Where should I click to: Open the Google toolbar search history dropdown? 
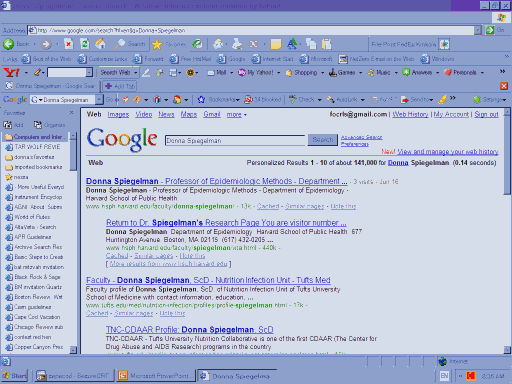[x=99, y=99]
